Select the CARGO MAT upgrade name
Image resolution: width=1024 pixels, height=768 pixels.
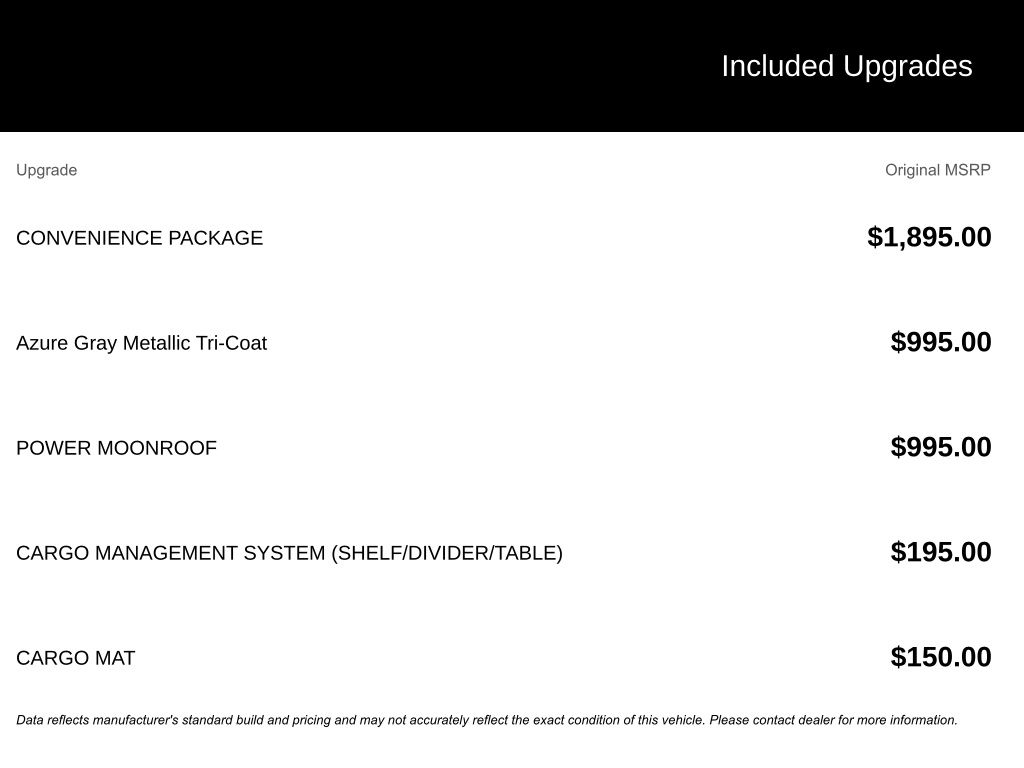pyautogui.click(x=75, y=658)
